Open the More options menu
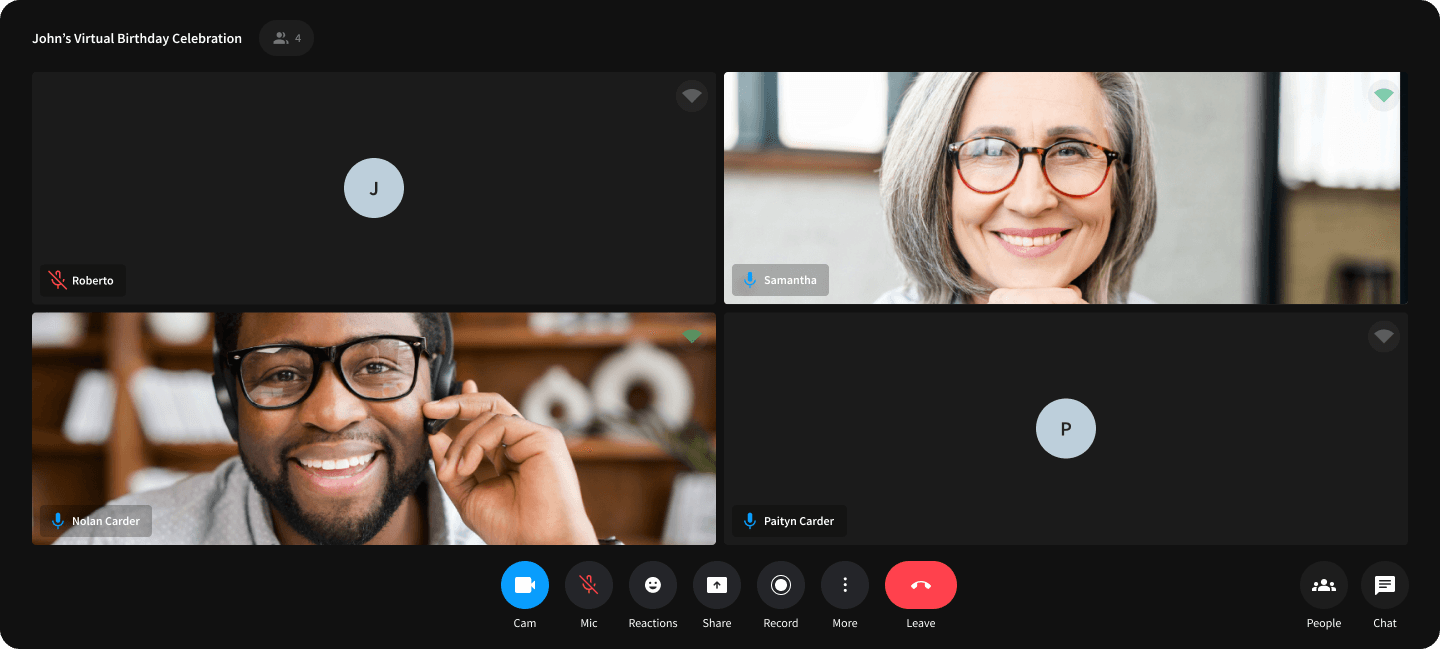Viewport: 1440px width, 649px height. (x=844, y=585)
